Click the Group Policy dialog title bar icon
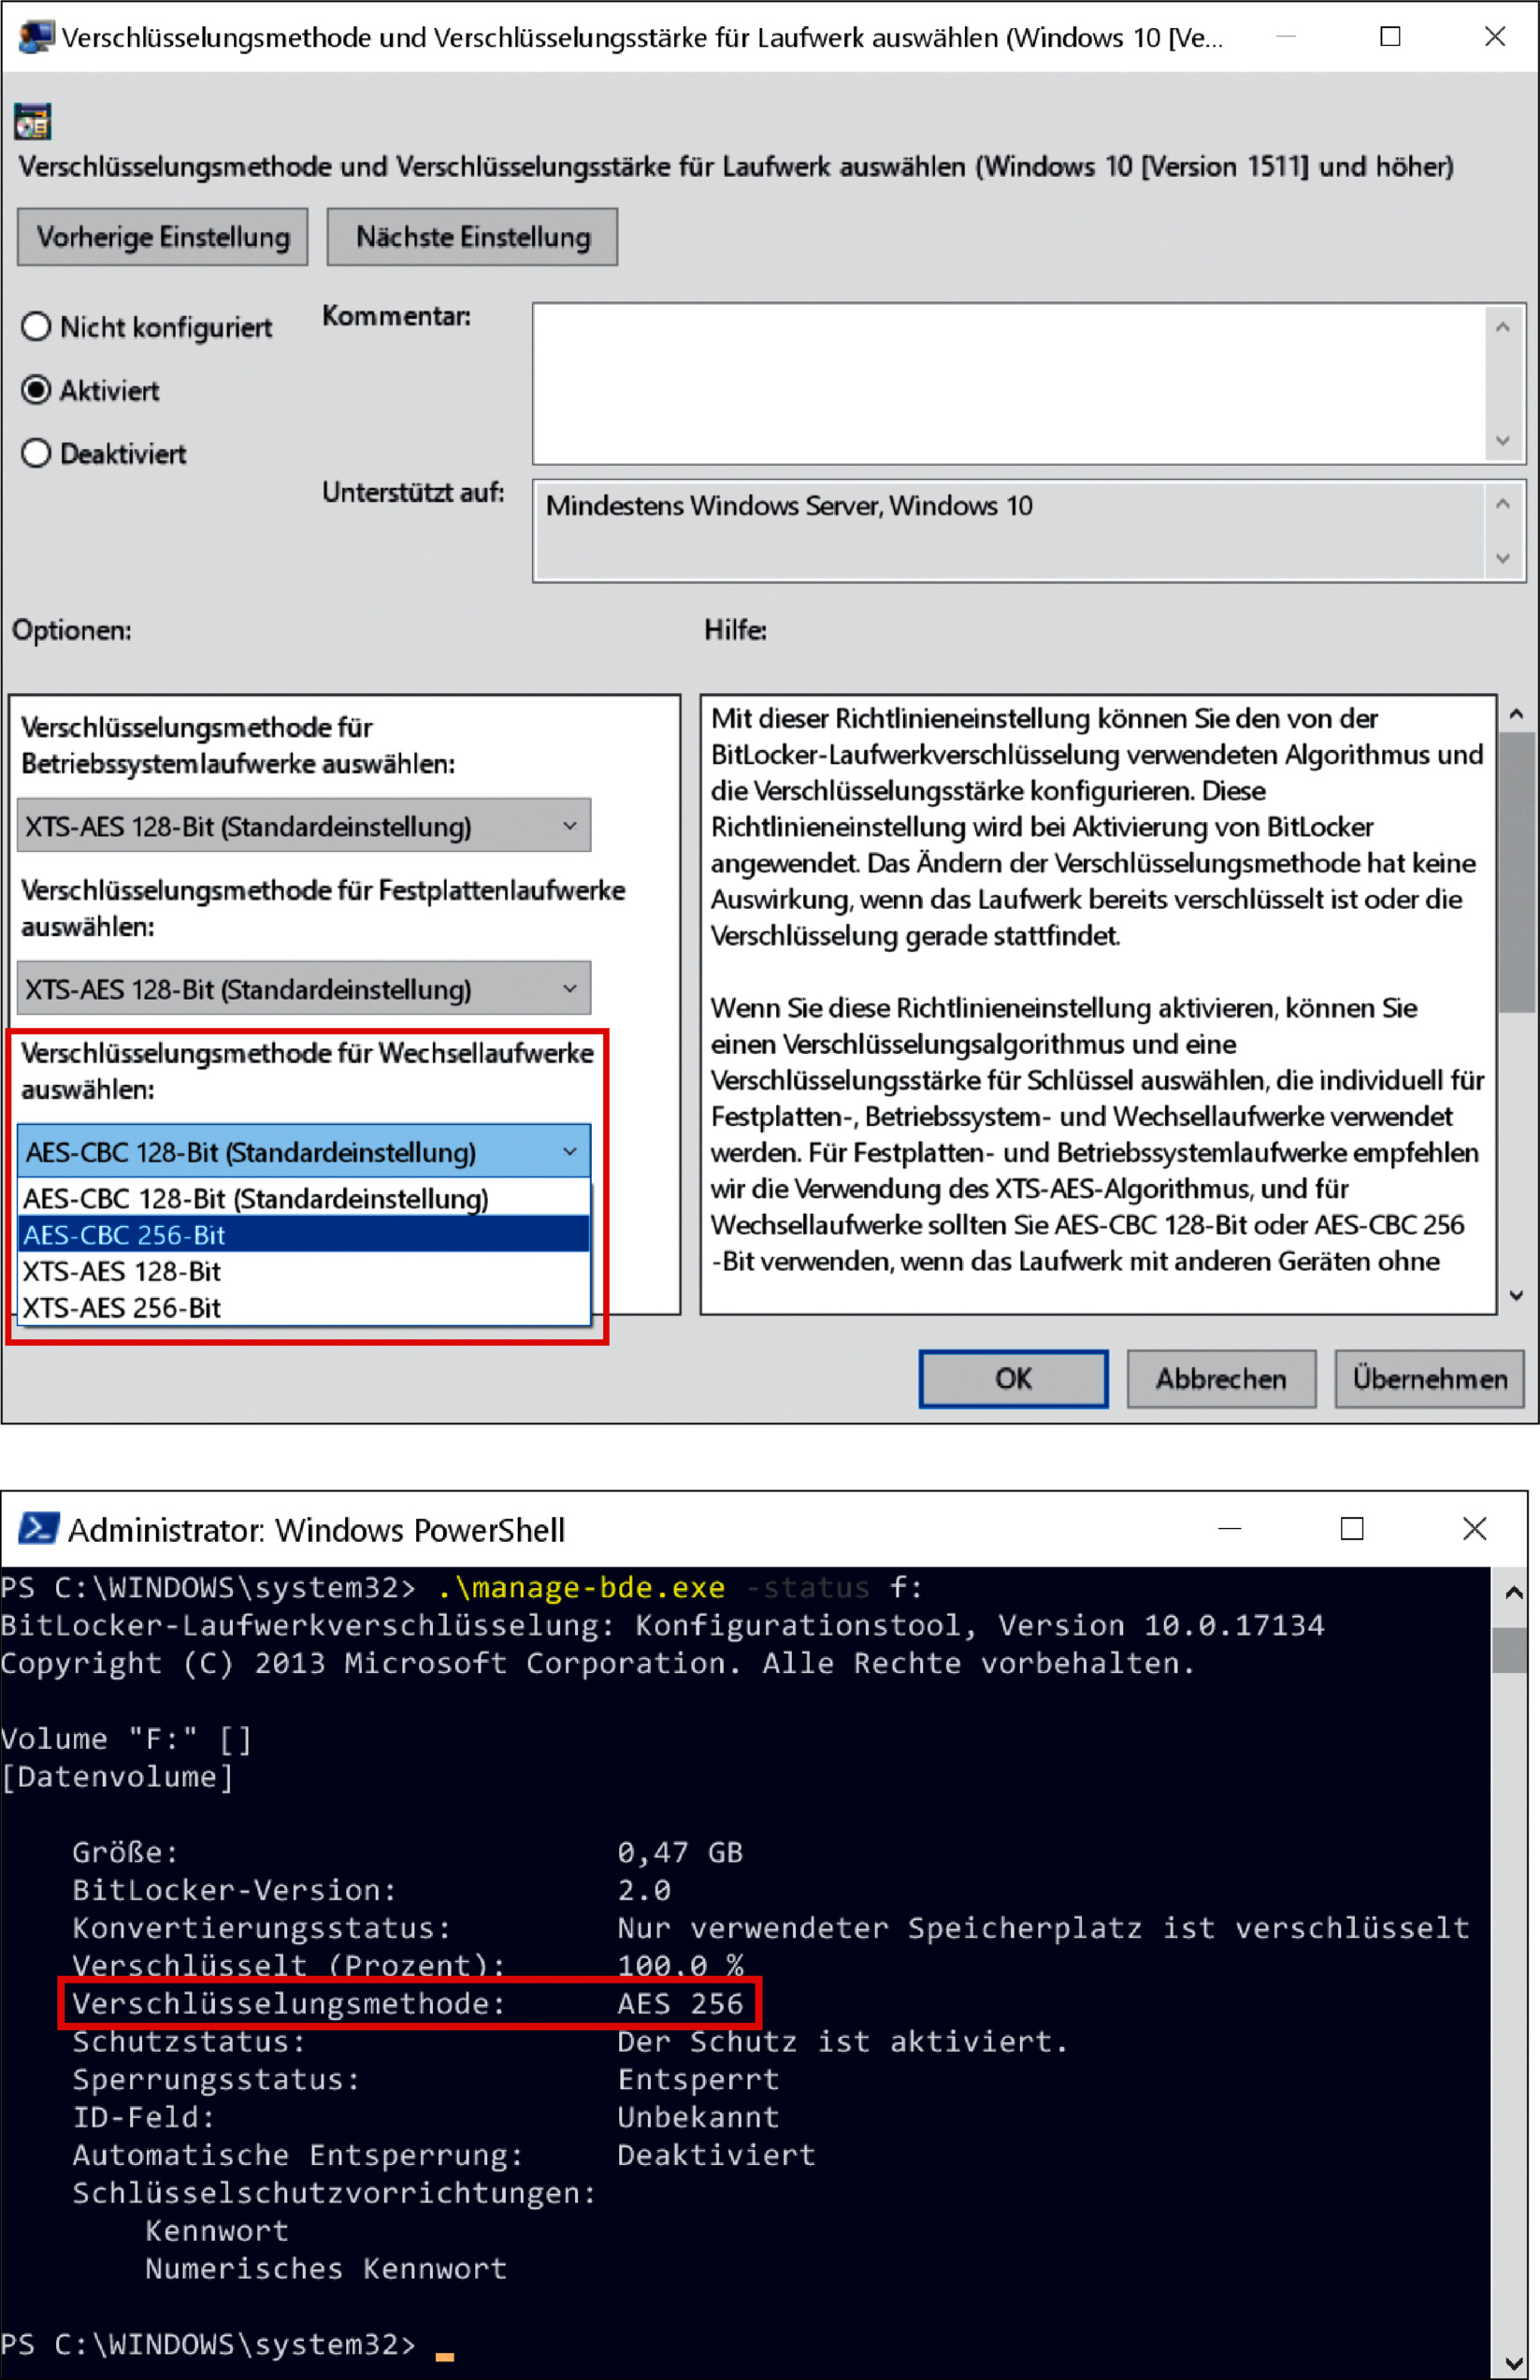Image resolution: width=1540 pixels, height=2380 pixels. [x=35, y=37]
